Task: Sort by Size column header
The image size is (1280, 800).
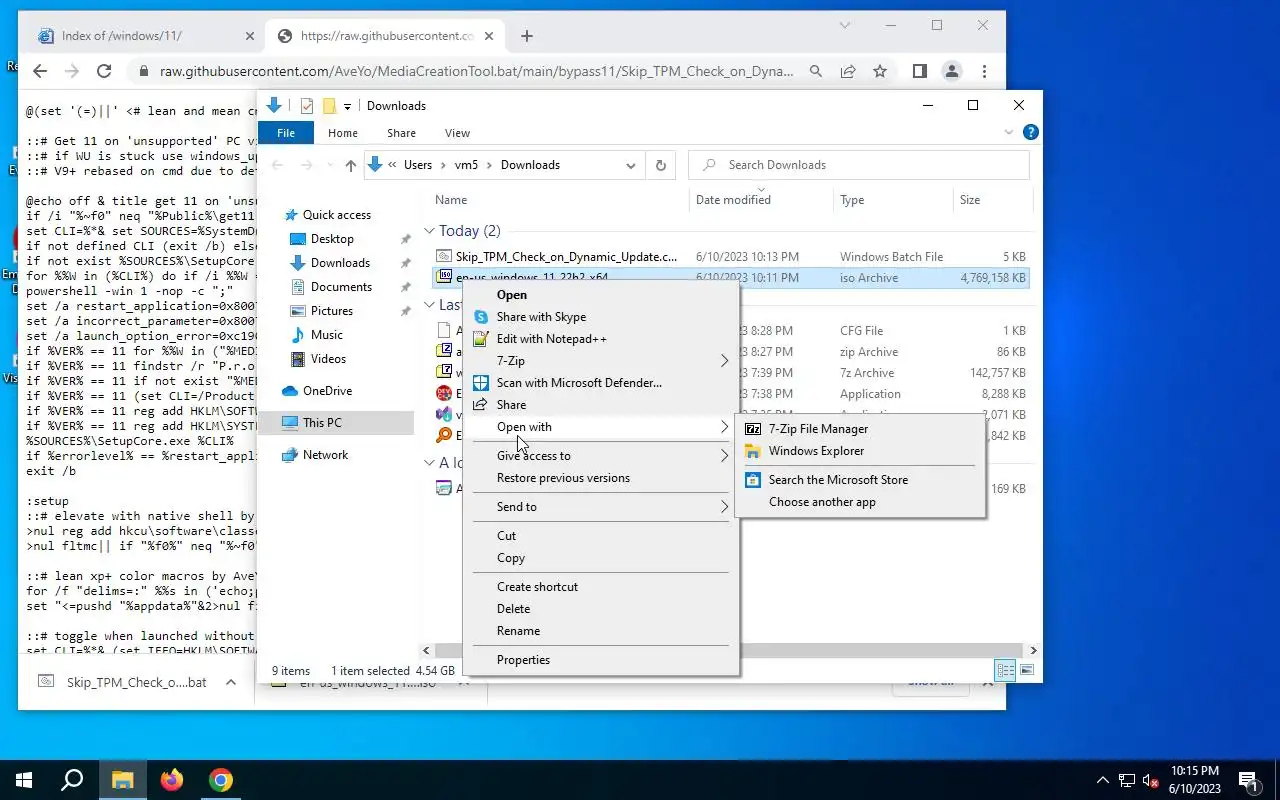Action: click(970, 200)
